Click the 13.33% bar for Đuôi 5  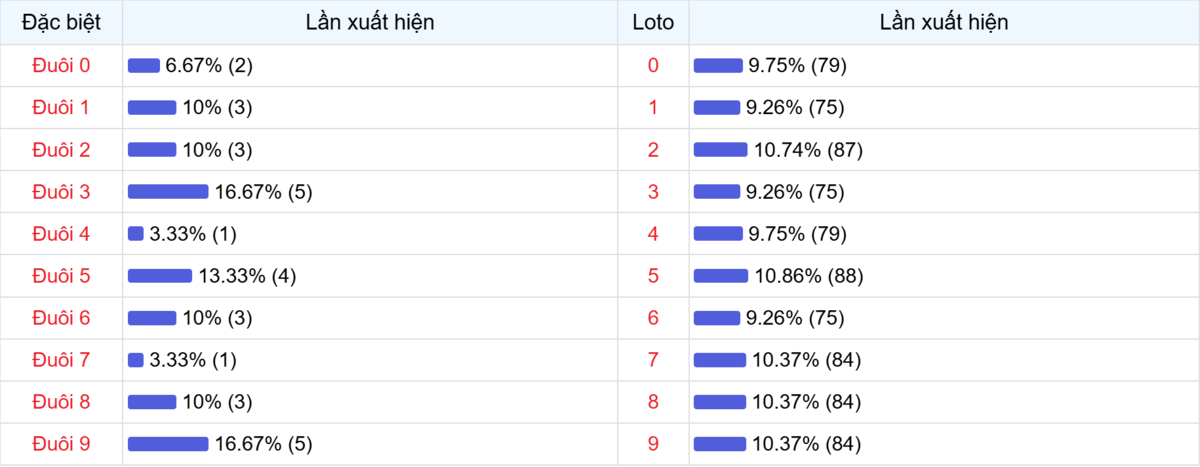coord(160,276)
